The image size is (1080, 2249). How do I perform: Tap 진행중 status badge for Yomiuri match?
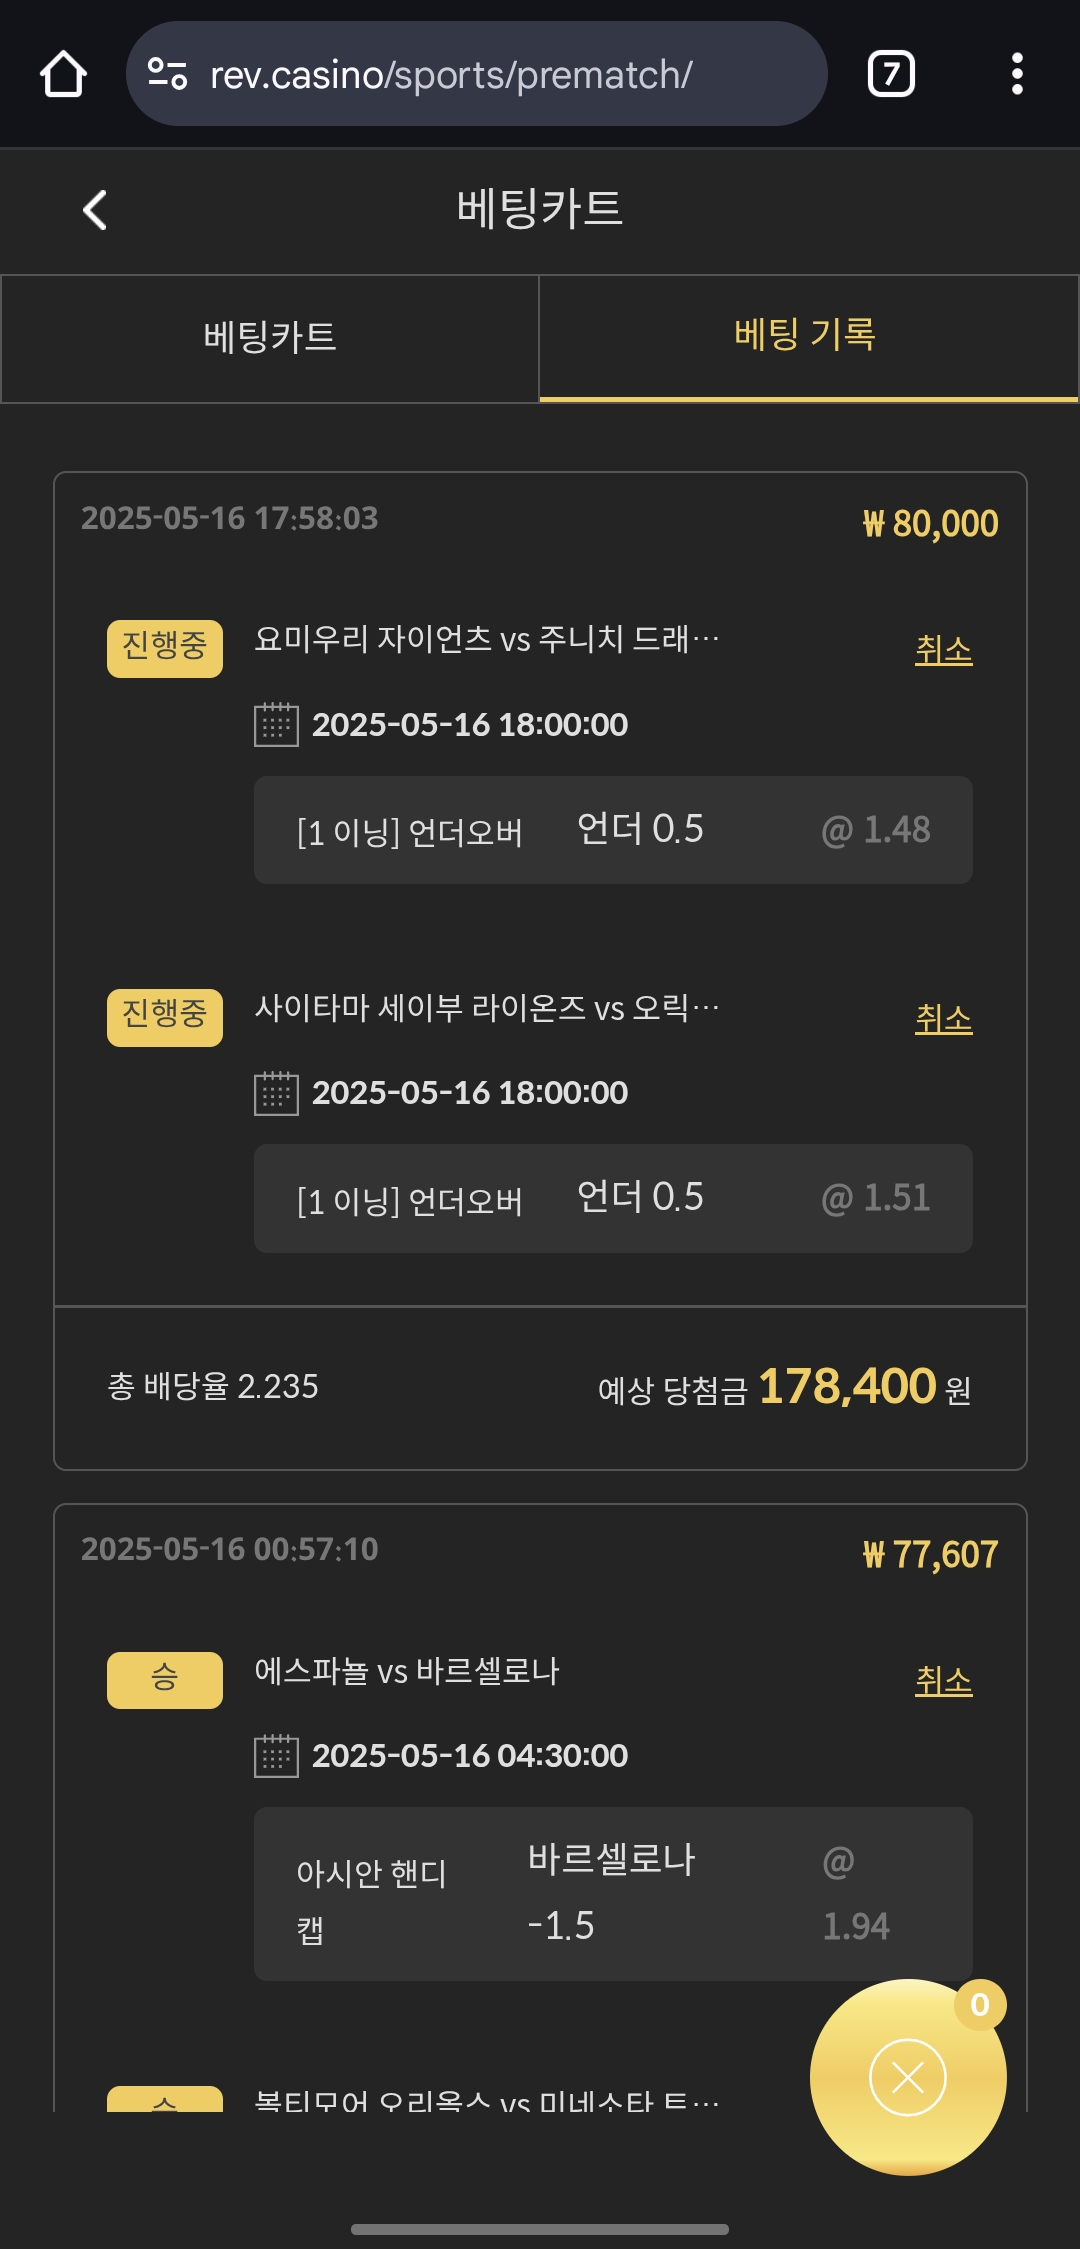click(x=165, y=647)
